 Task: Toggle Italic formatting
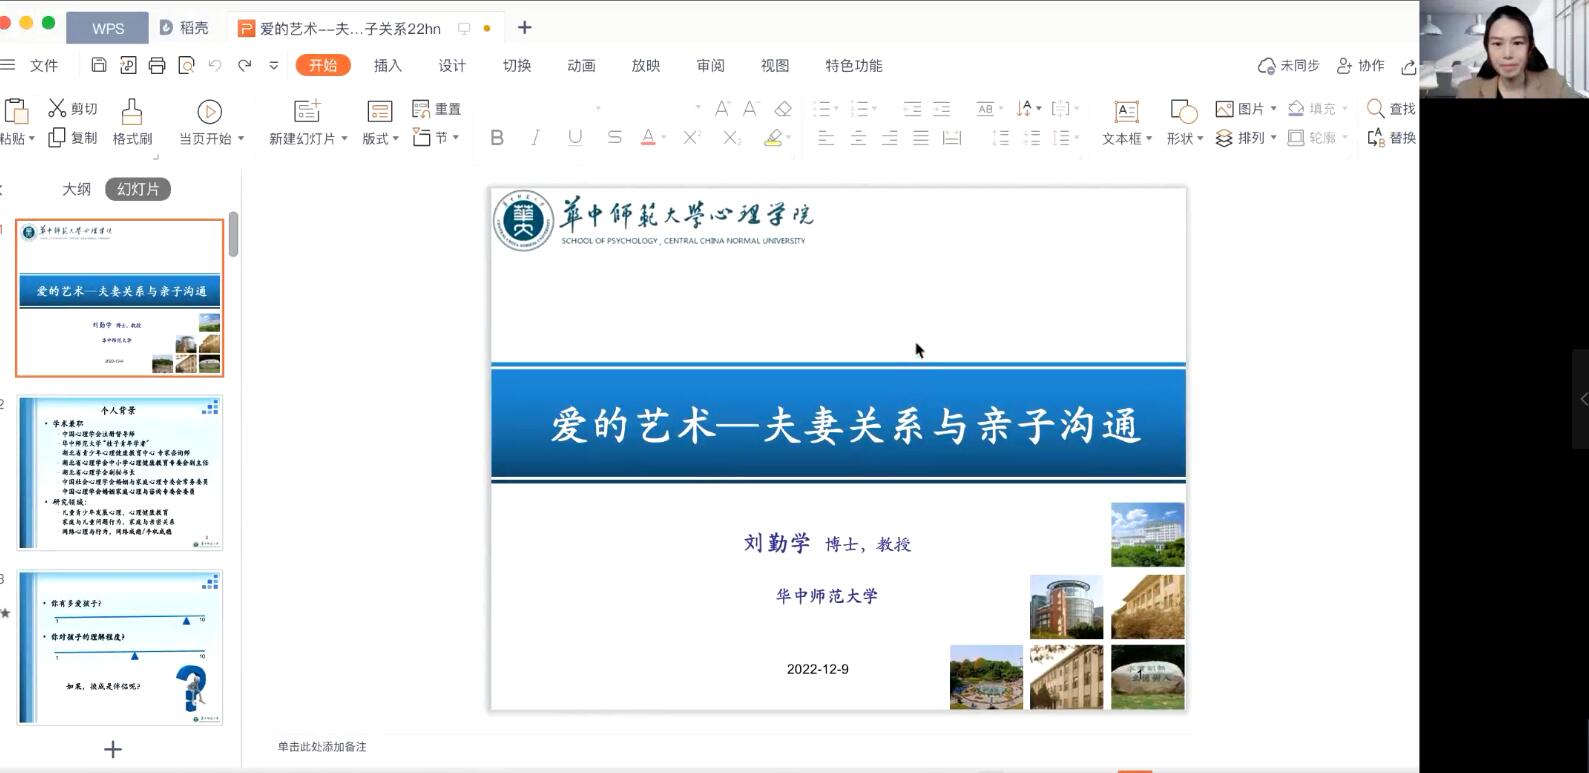point(536,138)
